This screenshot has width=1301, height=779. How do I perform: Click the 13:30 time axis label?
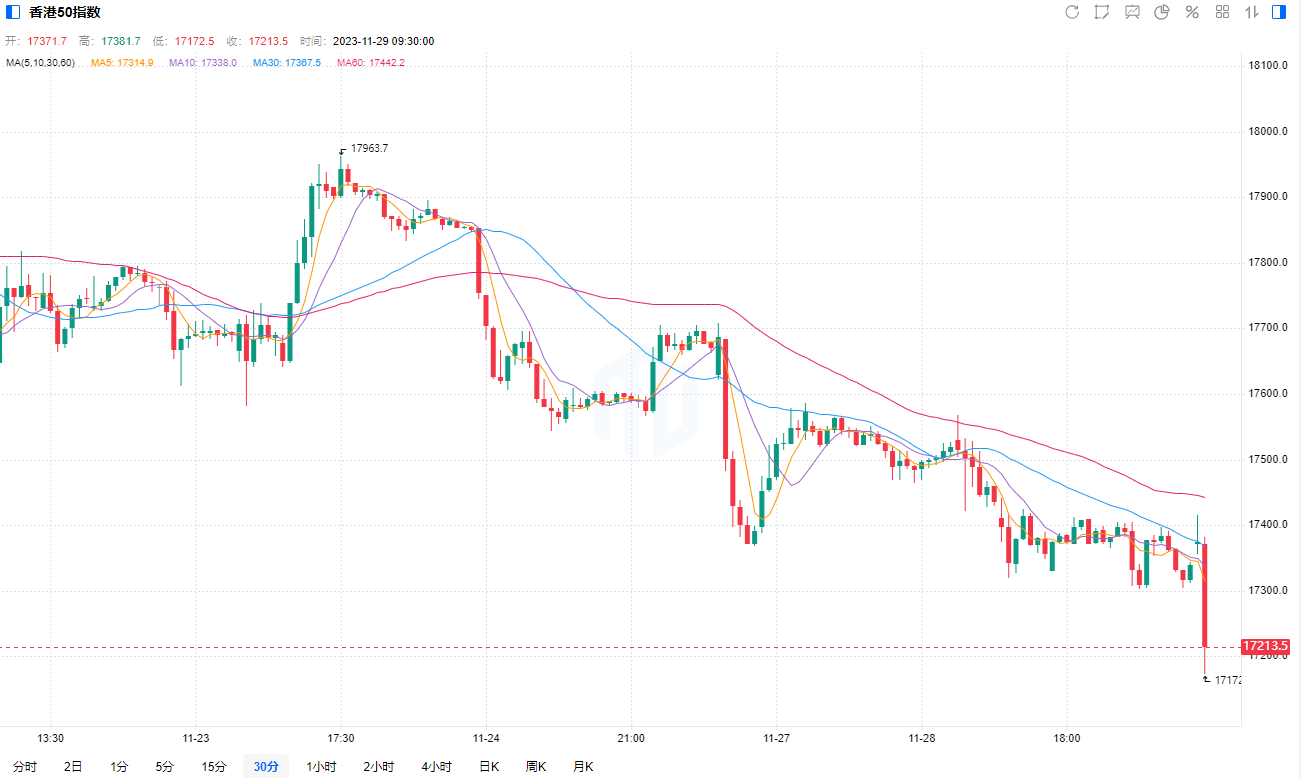click(50, 738)
